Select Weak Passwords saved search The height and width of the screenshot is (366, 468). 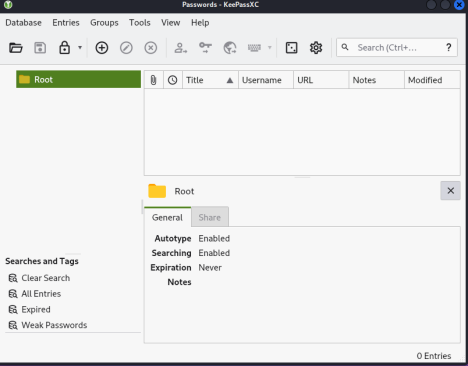coord(54,325)
